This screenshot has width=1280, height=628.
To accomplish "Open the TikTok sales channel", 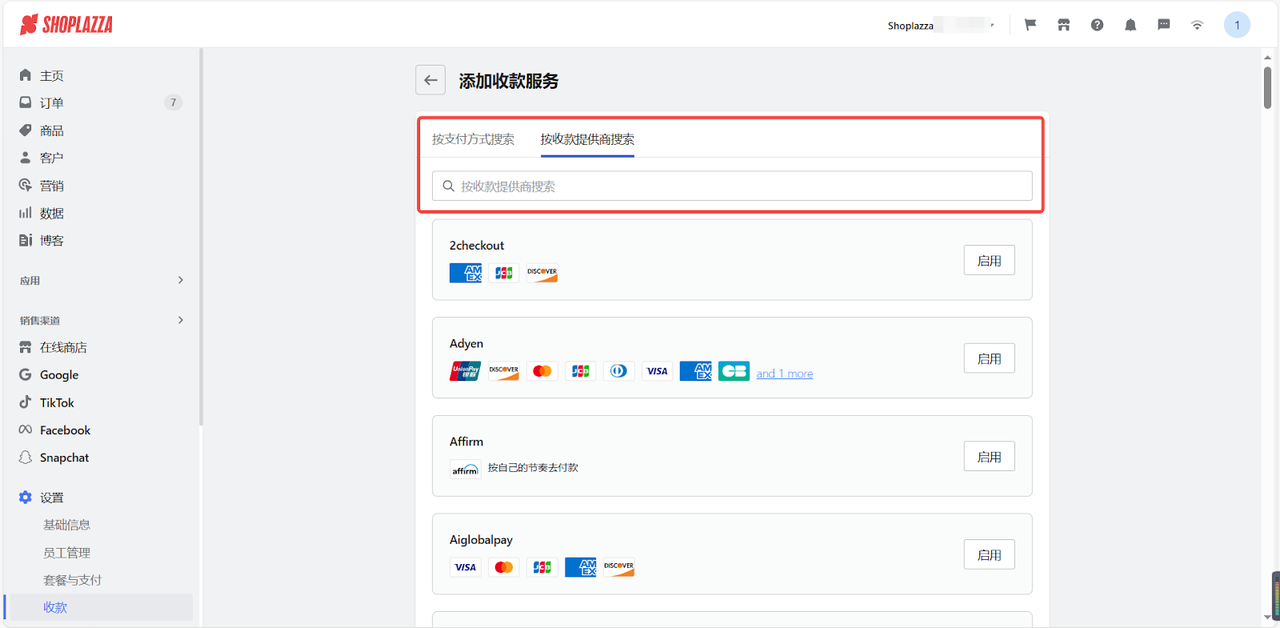I will (56, 402).
